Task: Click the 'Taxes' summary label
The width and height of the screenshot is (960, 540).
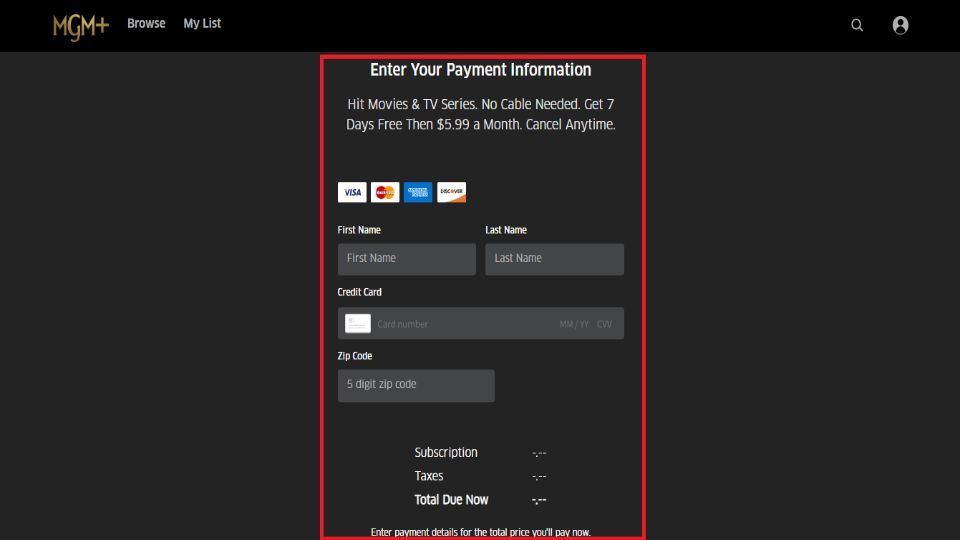Action: pos(429,476)
